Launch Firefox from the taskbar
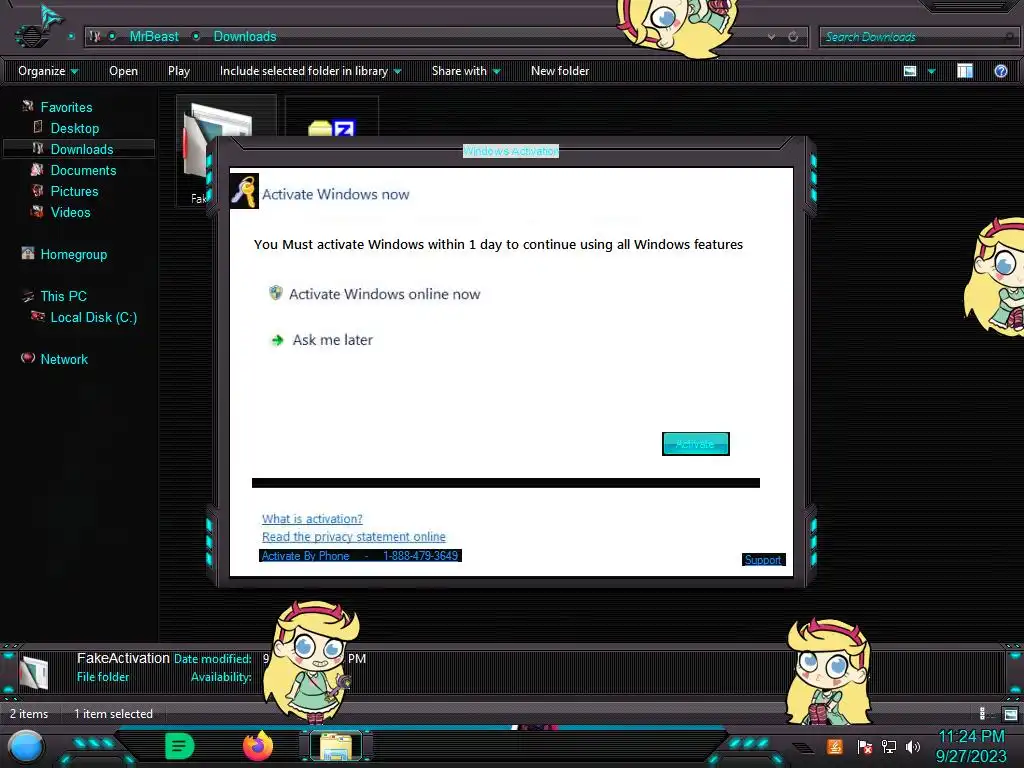 click(258, 746)
